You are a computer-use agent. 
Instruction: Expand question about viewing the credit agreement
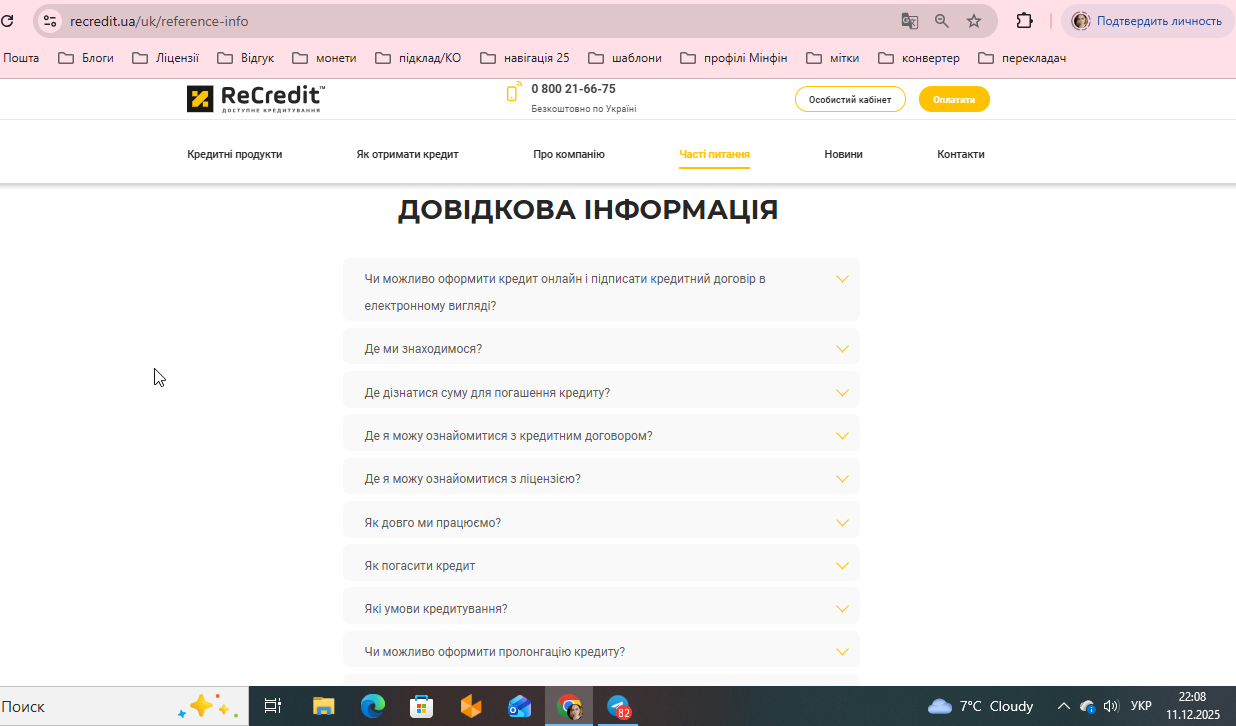(601, 435)
